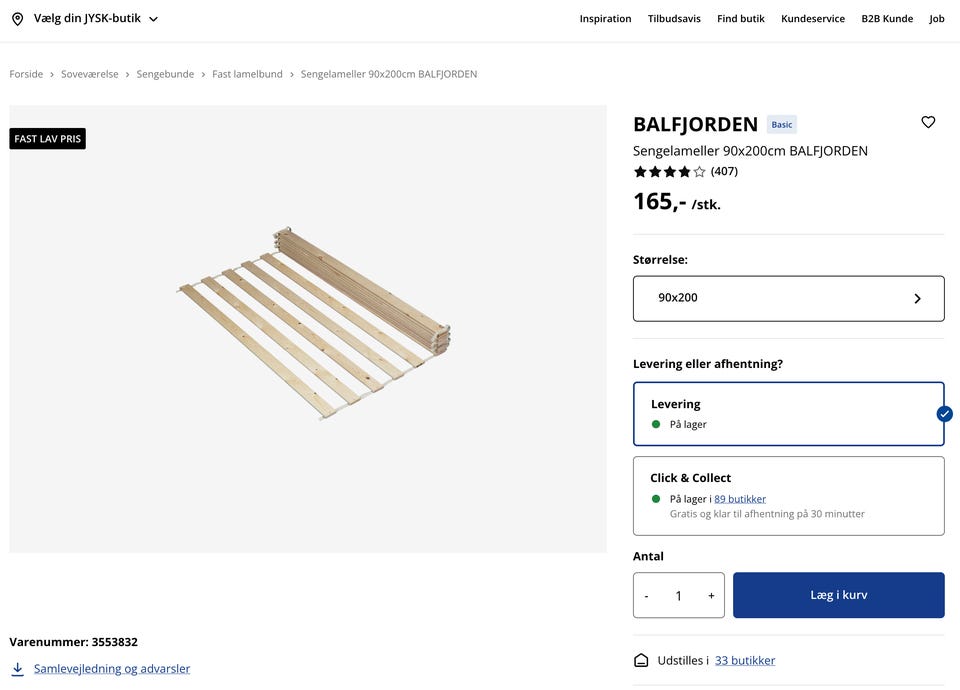Increase quantity with the plus stepper
Screen dimensions: 960x690
710,594
